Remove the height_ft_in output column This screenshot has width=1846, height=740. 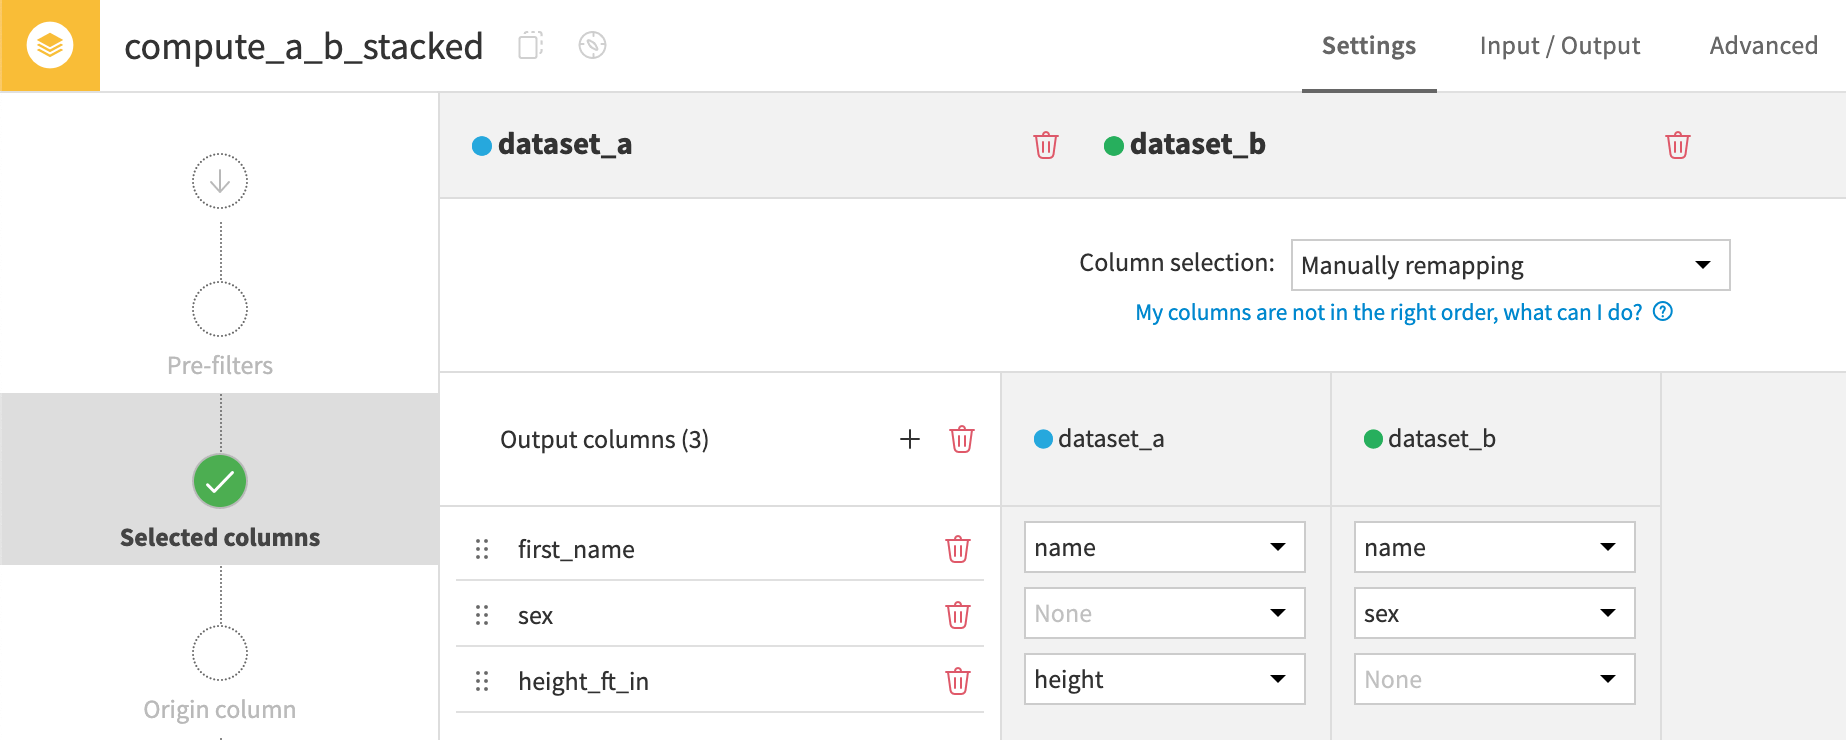[958, 681]
